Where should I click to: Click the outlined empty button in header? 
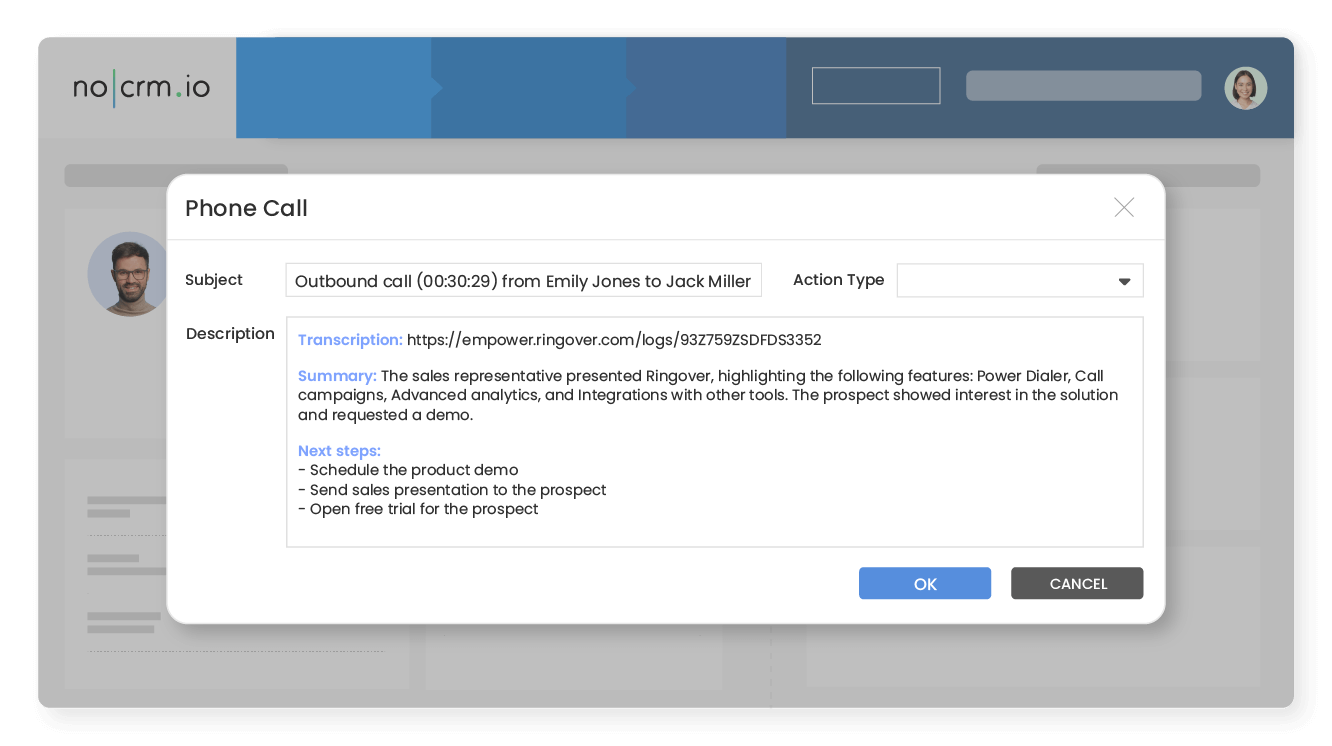(875, 86)
